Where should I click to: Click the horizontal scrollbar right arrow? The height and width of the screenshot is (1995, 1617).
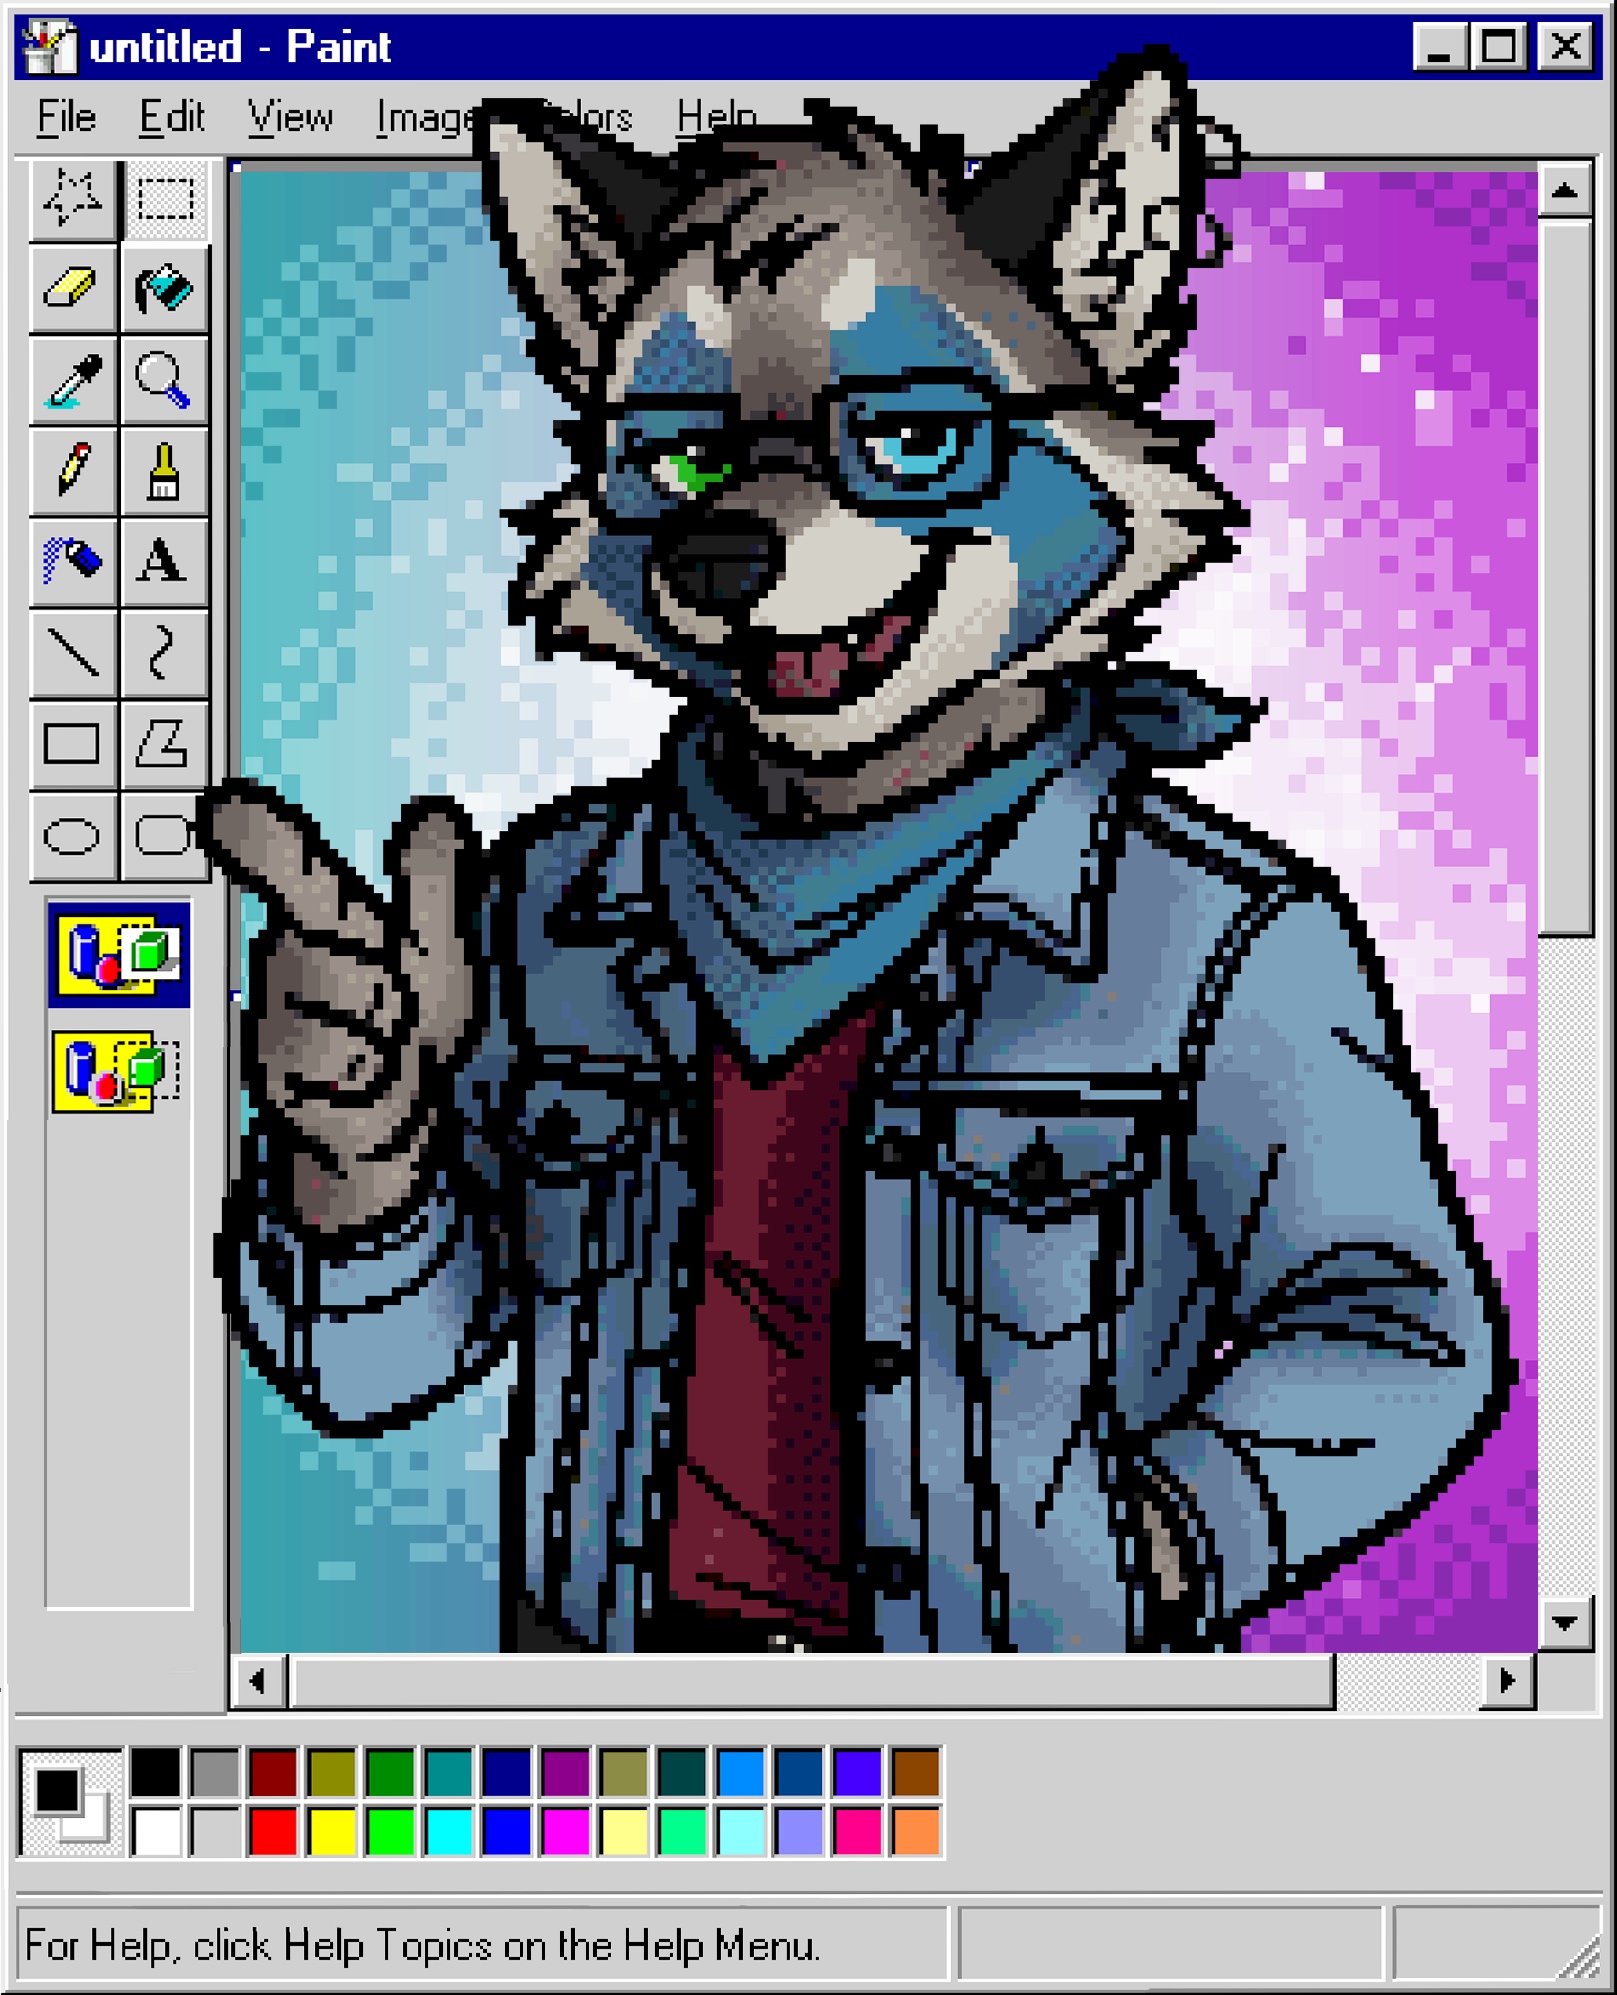[1507, 1682]
